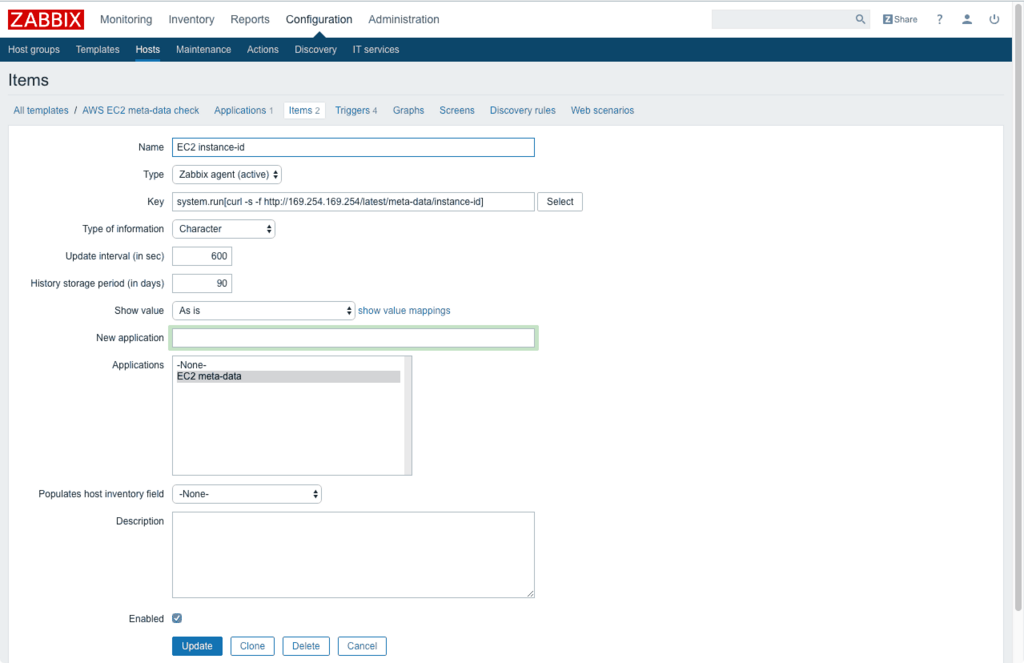Switch to the Discovery rules tab

coord(522,110)
